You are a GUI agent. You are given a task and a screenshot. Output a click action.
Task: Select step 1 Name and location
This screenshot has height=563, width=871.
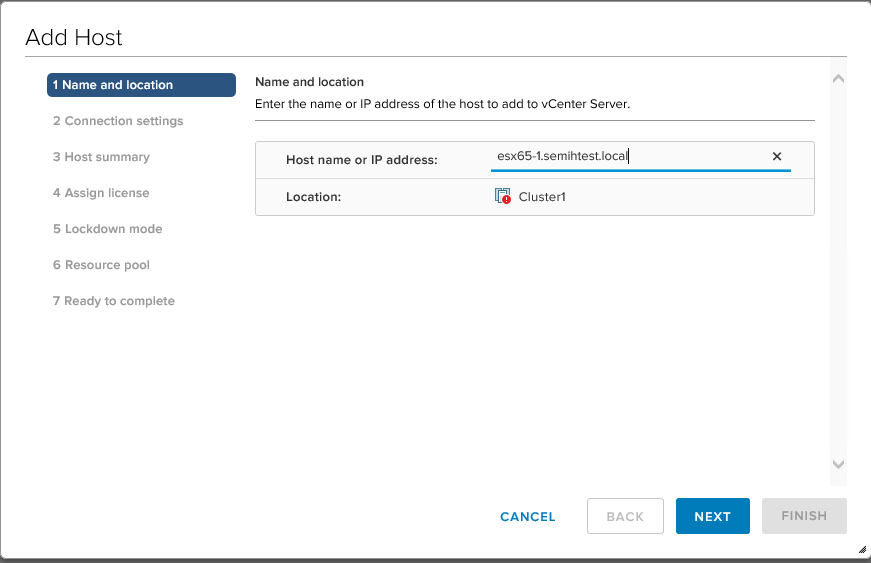point(141,85)
